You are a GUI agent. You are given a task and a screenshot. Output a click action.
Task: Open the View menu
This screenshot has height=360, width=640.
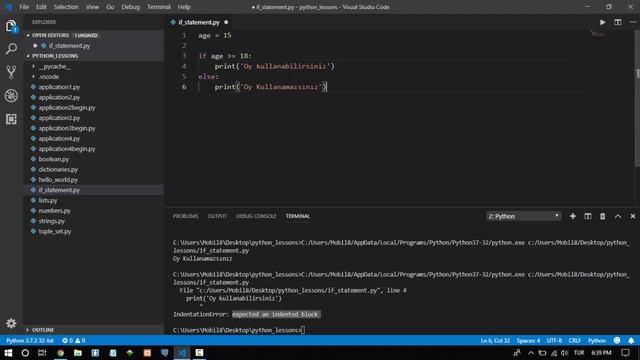click(92, 7)
